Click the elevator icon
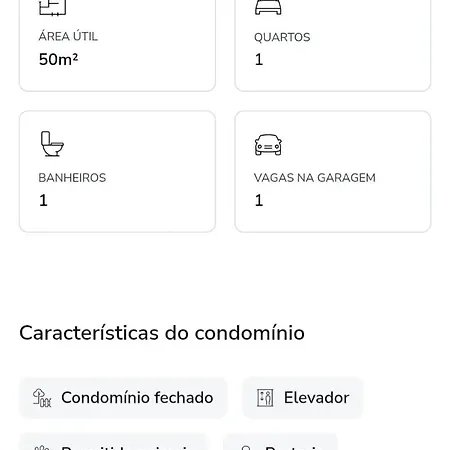 click(x=265, y=398)
